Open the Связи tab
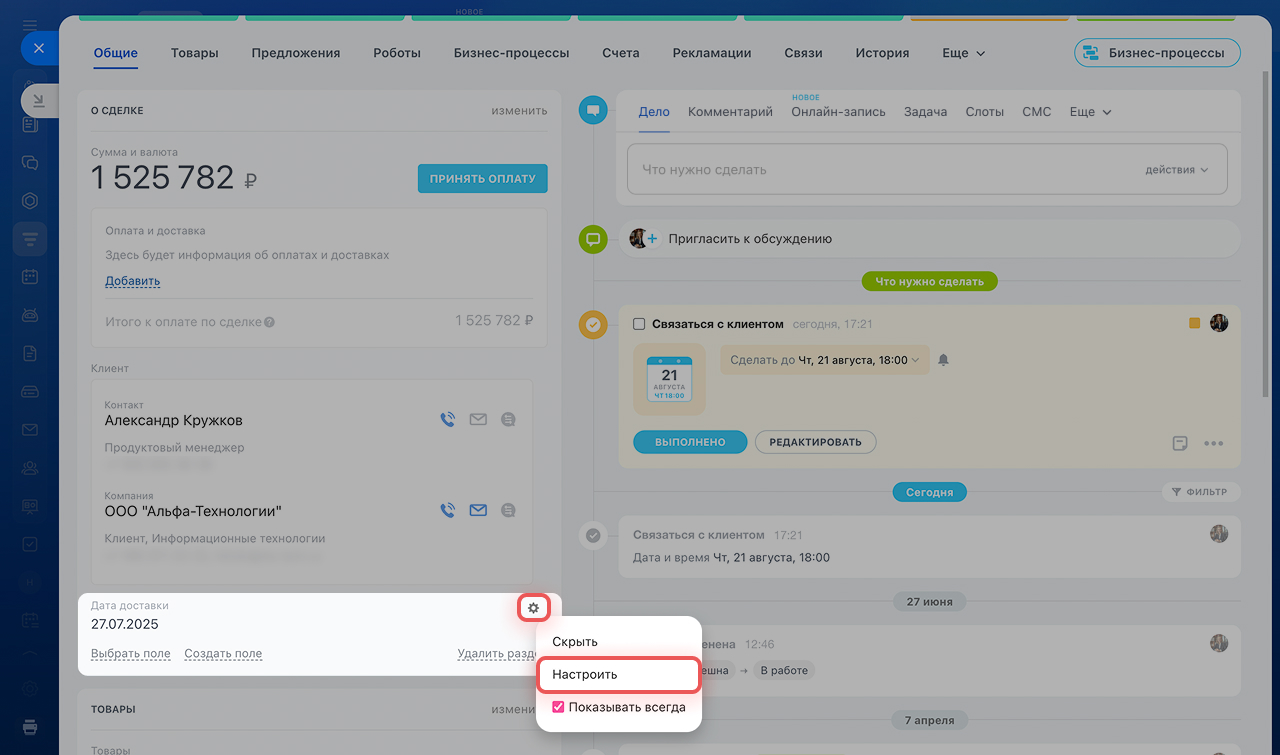1280x755 pixels. pos(803,53)
